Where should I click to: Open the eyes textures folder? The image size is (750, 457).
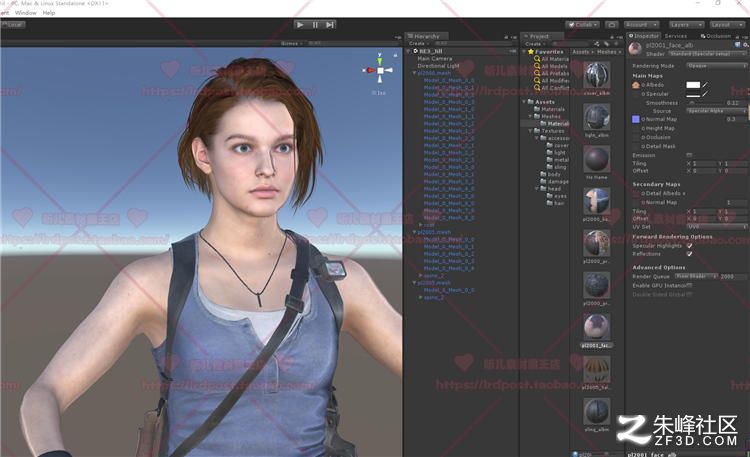557,196
